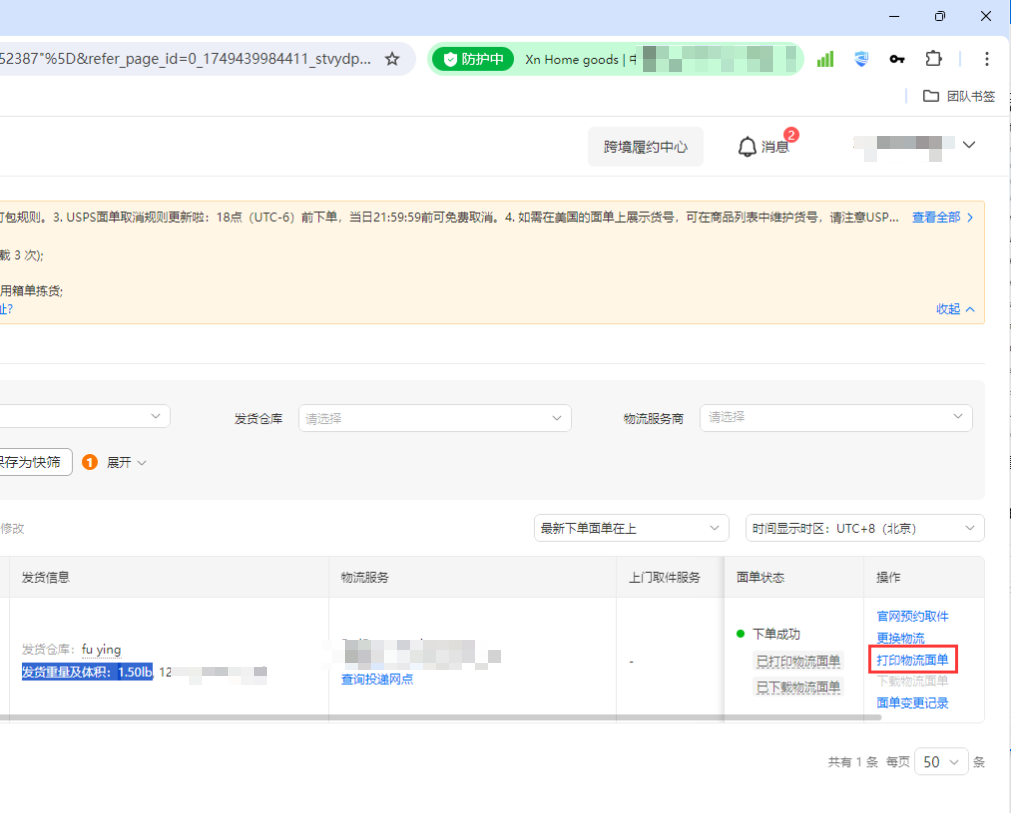This screenshot has width=1011, height=813.
Task: Open 面单变更记录 link
Action: [912, 703]
